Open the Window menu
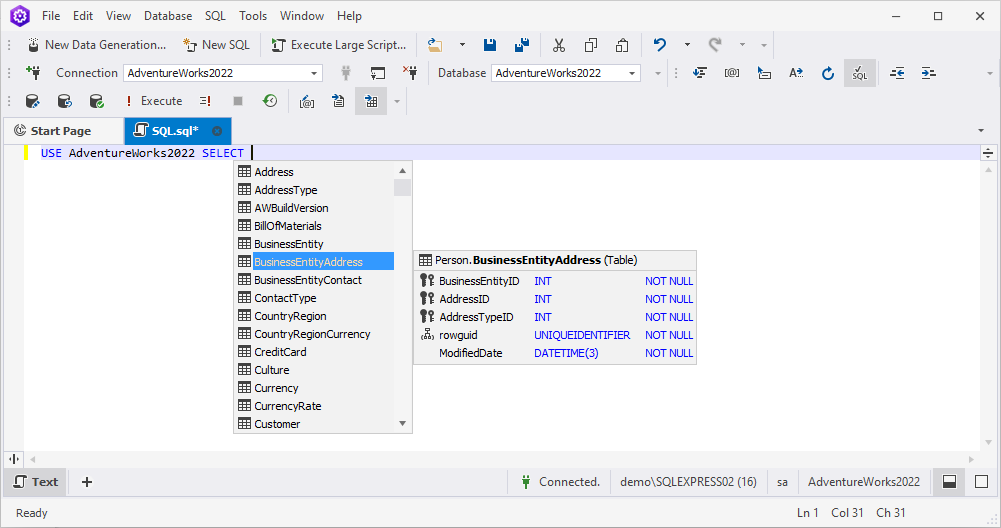Image resolution: width=1001 pixels, height=528 pixels. [x=302, y=16]
